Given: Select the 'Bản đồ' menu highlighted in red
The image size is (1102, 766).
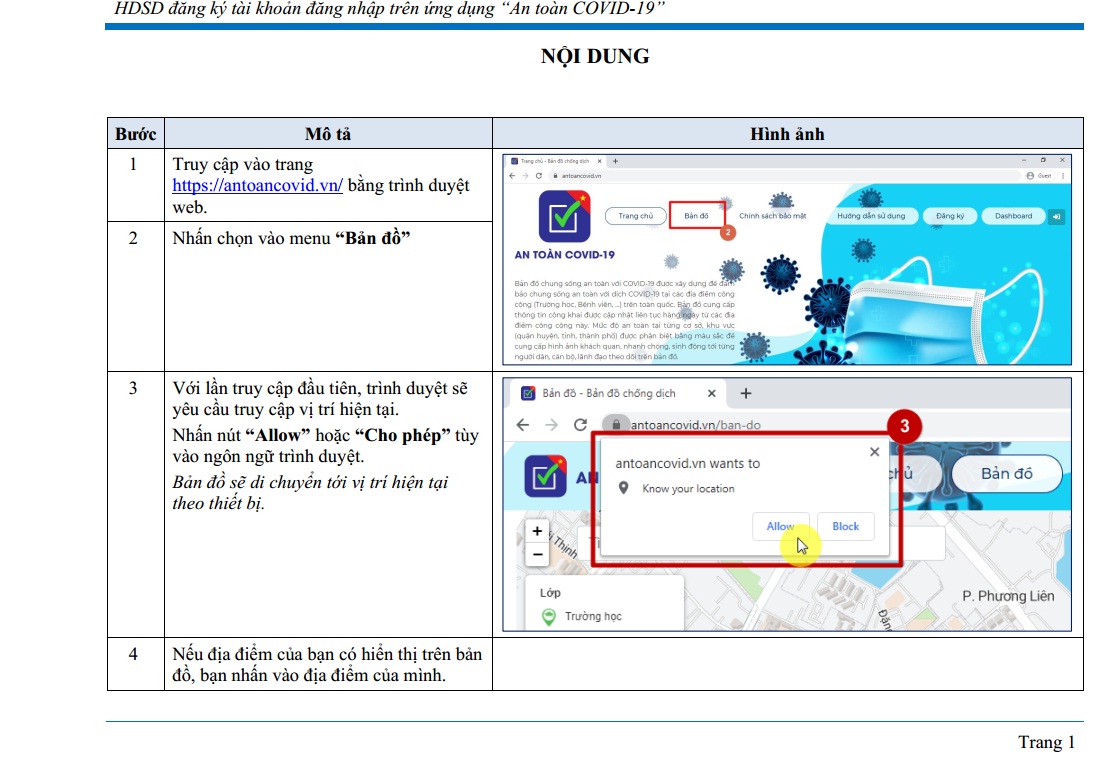Looking at the screenshot, I should (696, 216).
